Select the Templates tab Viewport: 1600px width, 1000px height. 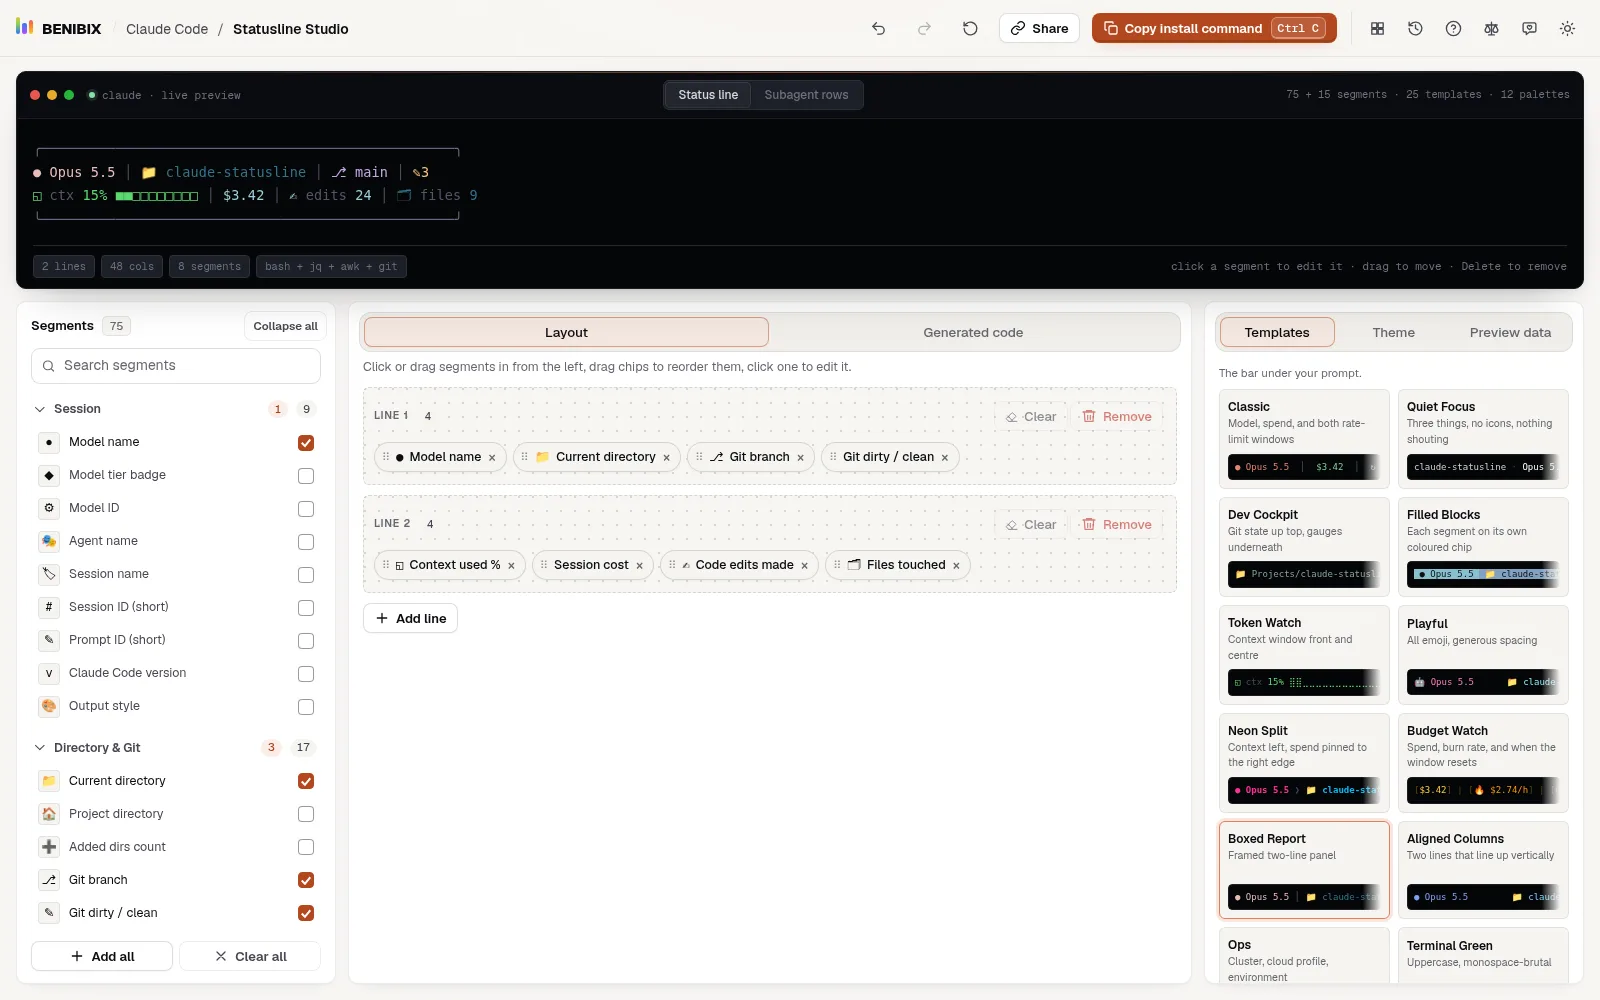click(x=1277, y=333)
